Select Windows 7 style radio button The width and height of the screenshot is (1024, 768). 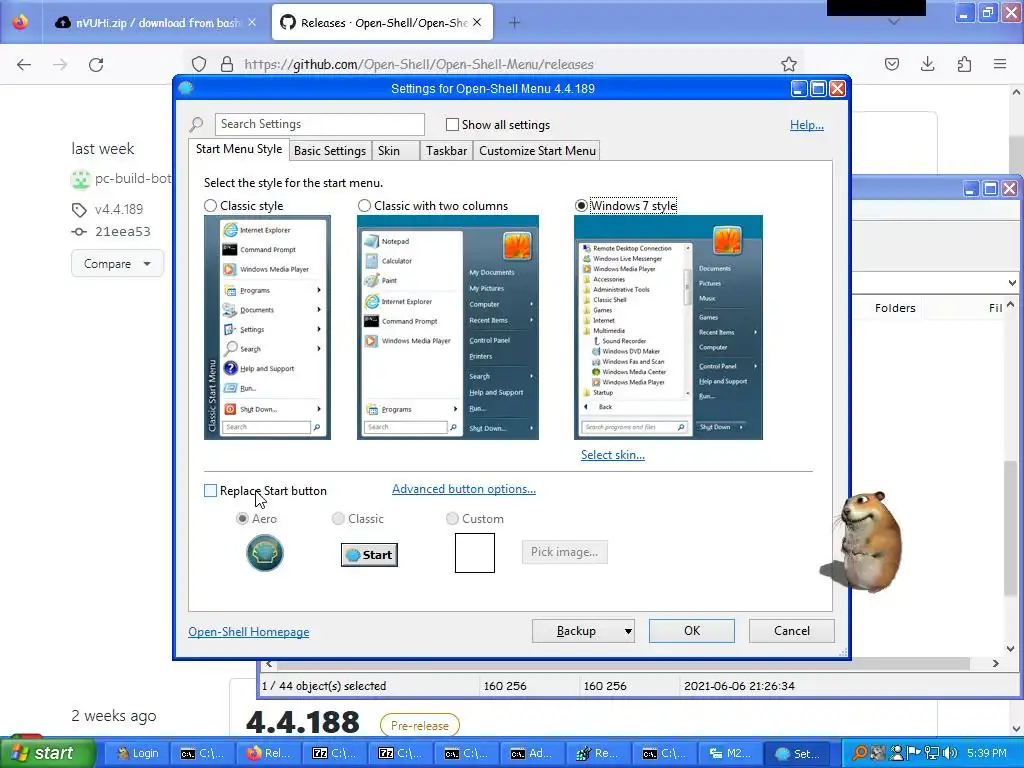[581, 206]
